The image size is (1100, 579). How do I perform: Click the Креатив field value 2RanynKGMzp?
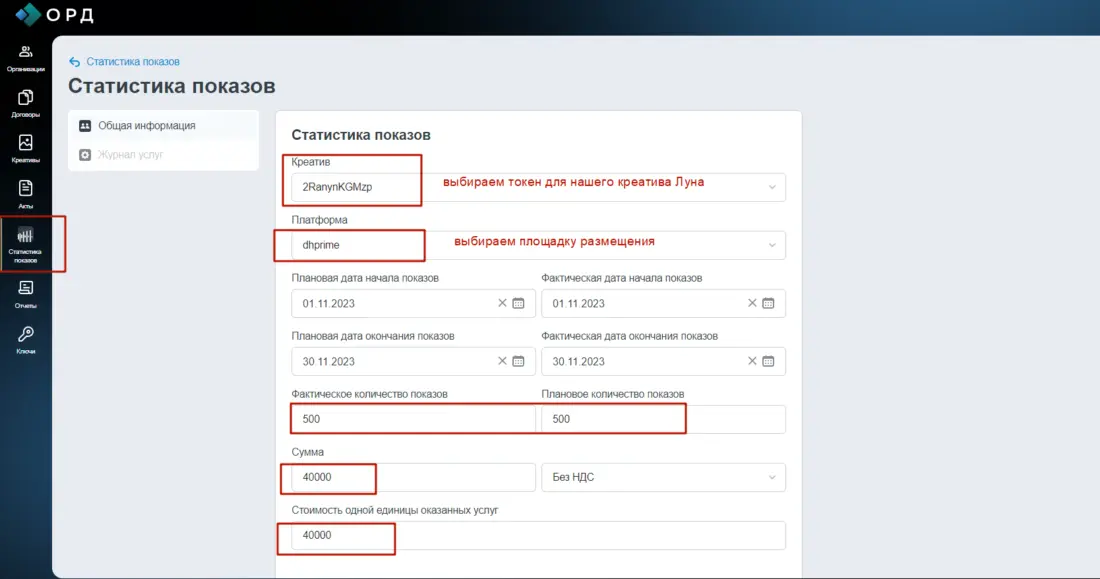tap(337, 187)
